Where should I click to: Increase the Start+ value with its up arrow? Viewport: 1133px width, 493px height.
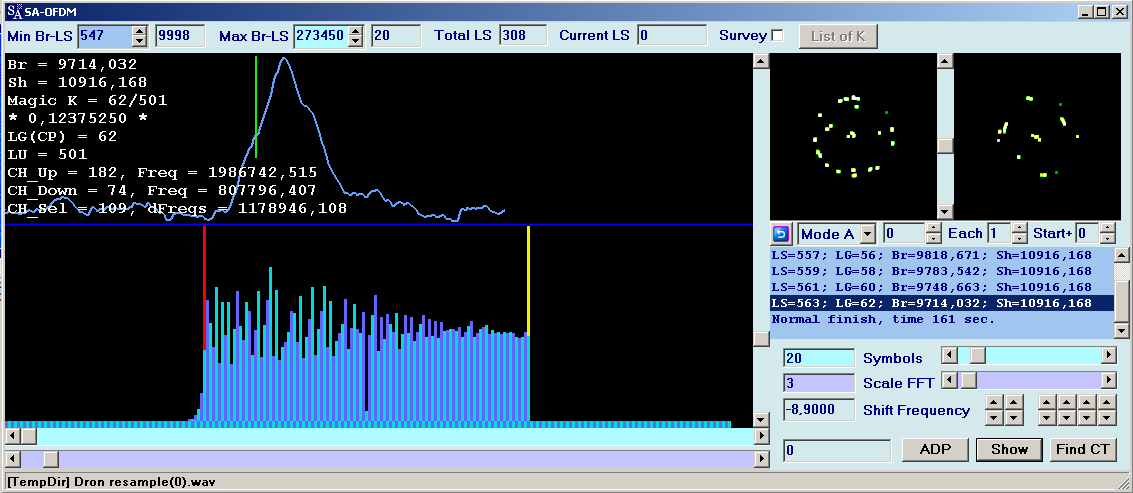[x=1107, y=228]
